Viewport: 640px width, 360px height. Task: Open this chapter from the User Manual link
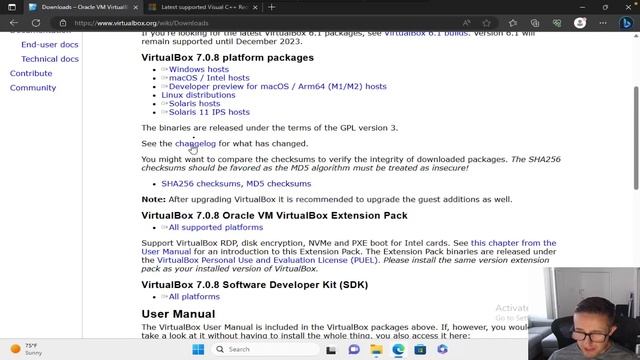[513, 243]
